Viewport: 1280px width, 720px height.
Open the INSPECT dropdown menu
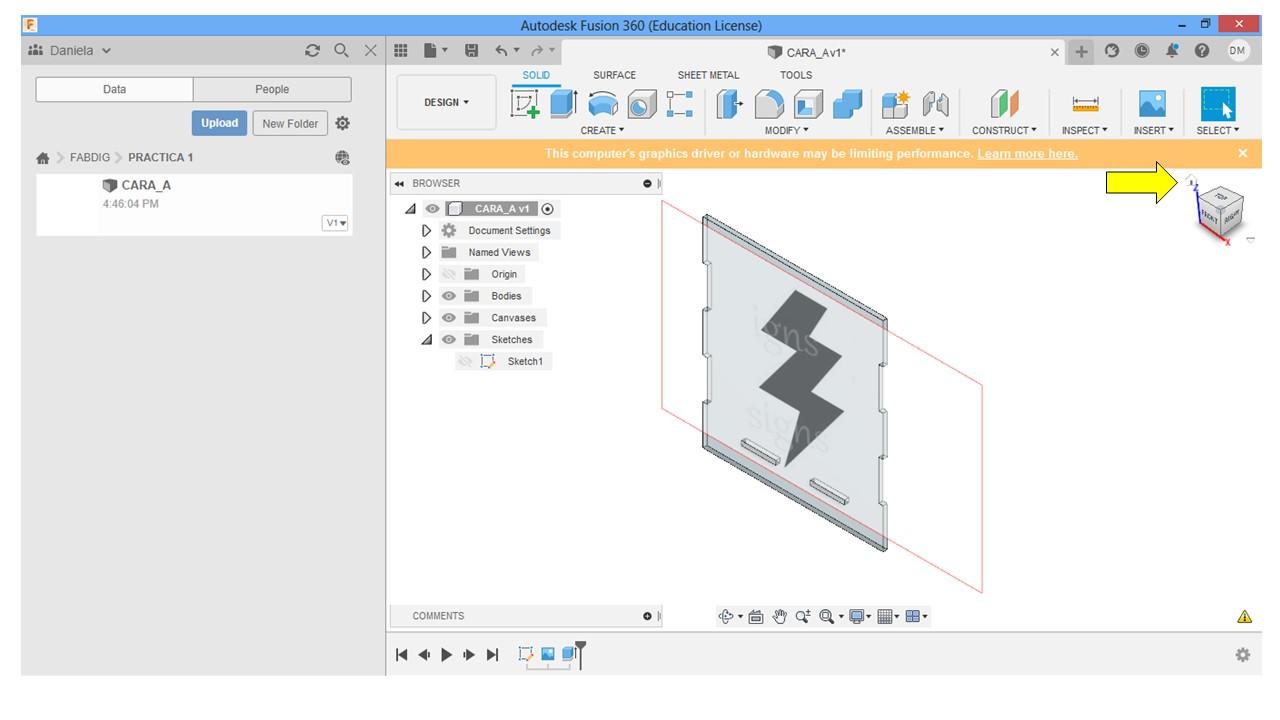click(1085, 130)
